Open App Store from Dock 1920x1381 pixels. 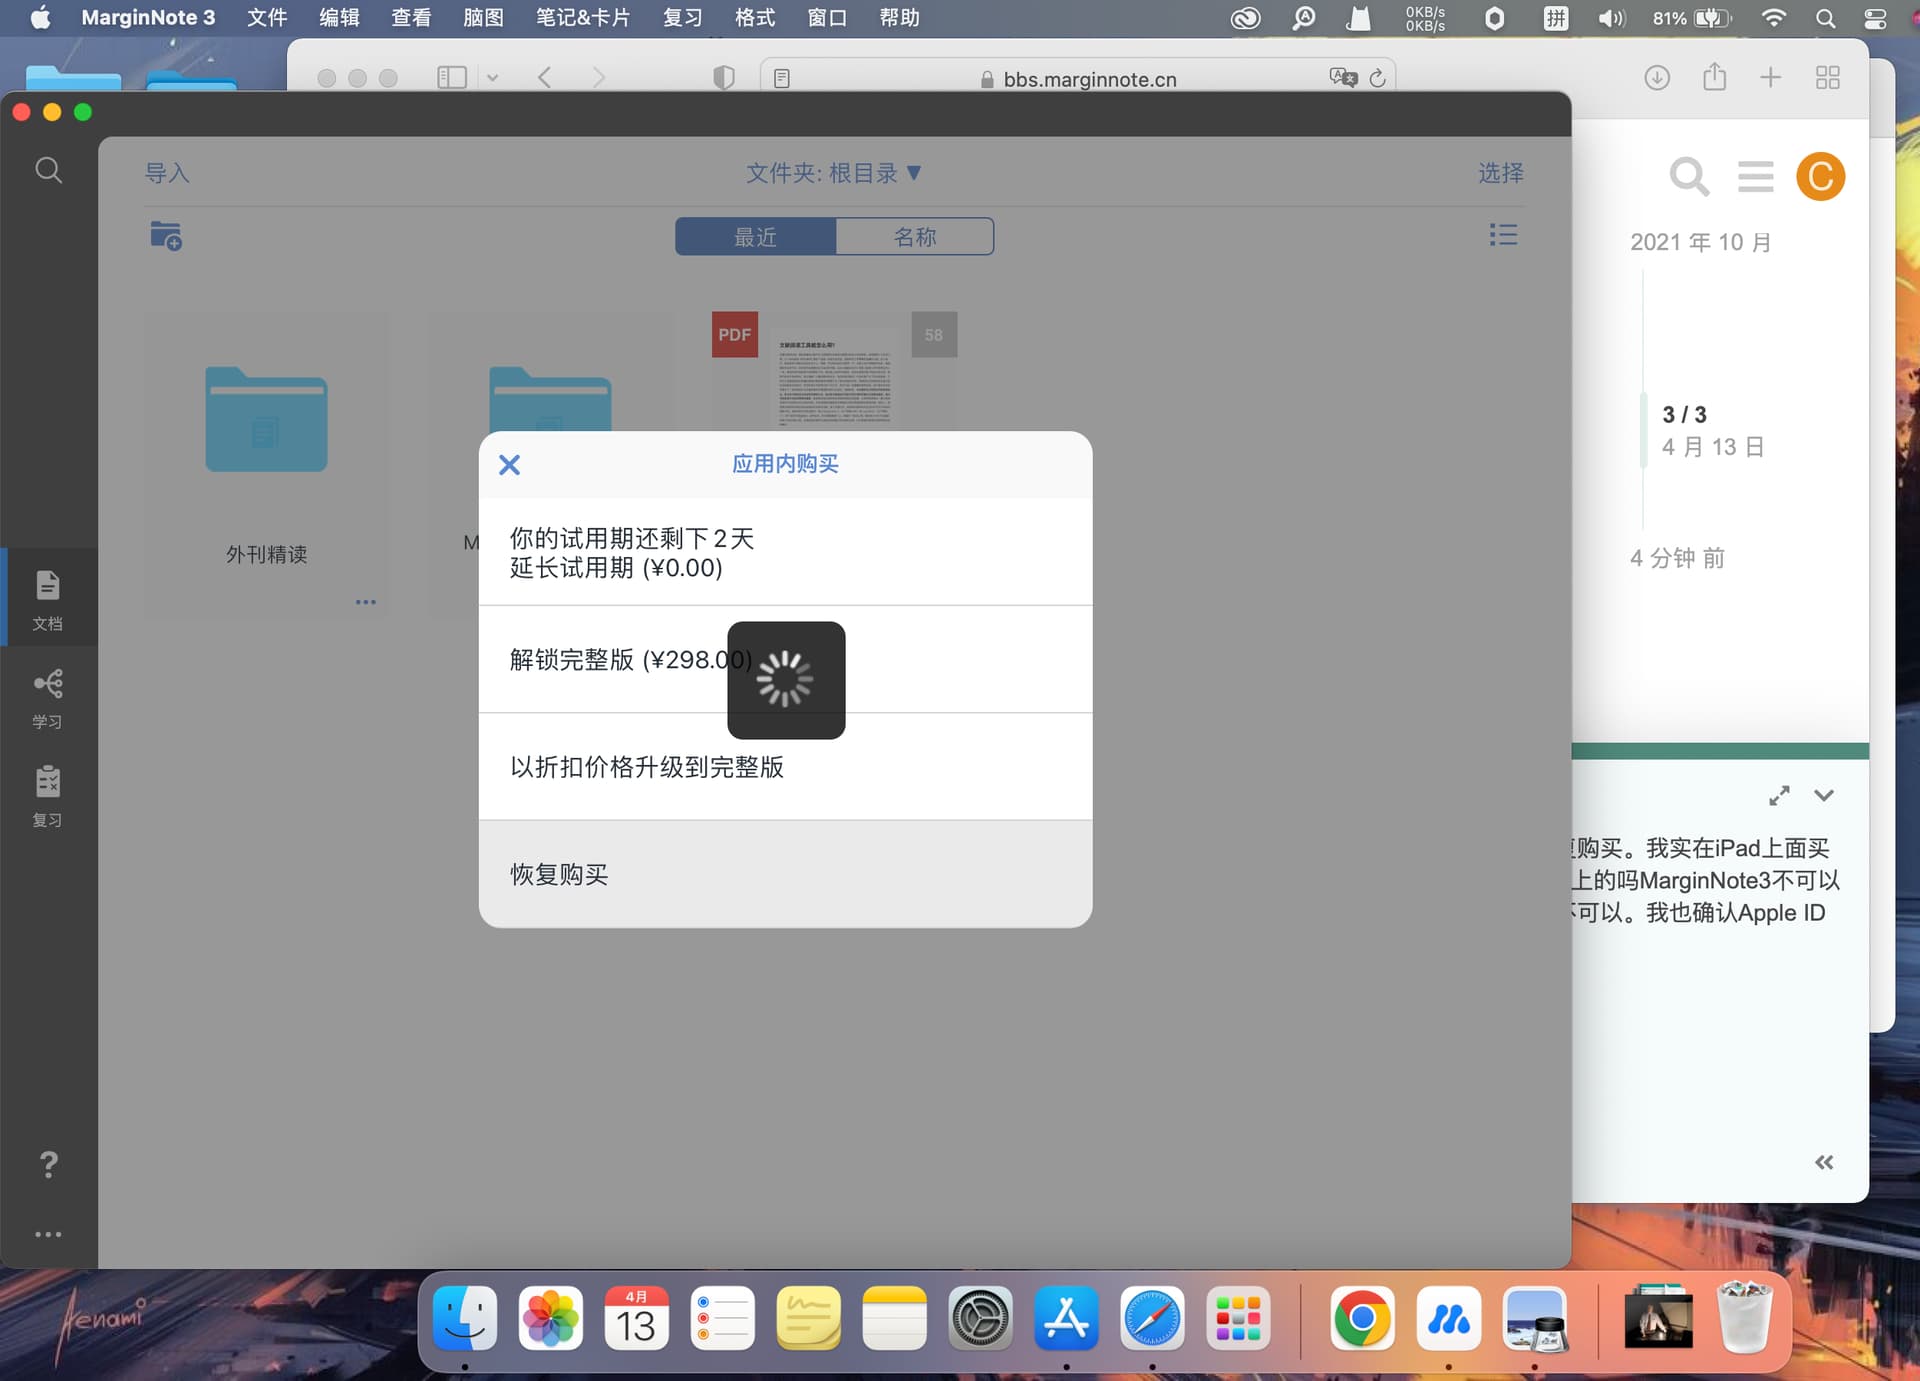[x=1066, y=1318]
